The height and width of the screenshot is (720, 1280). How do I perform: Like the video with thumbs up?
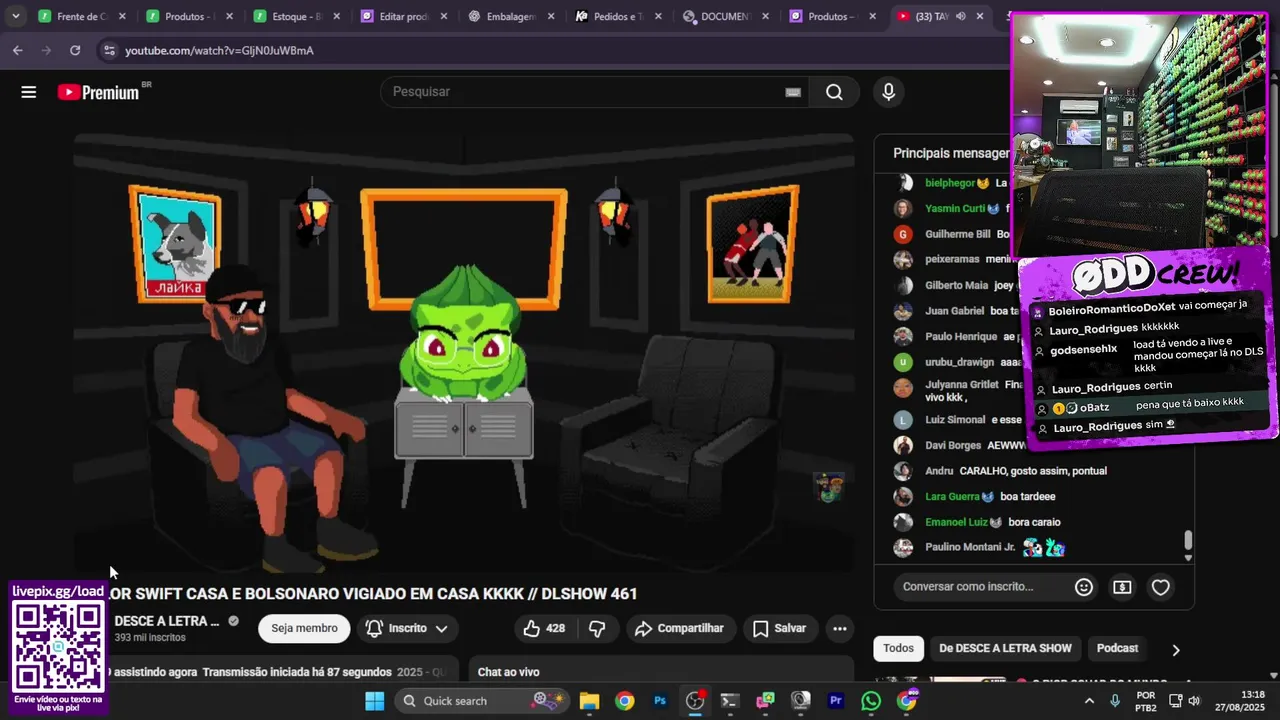point(543,628)
